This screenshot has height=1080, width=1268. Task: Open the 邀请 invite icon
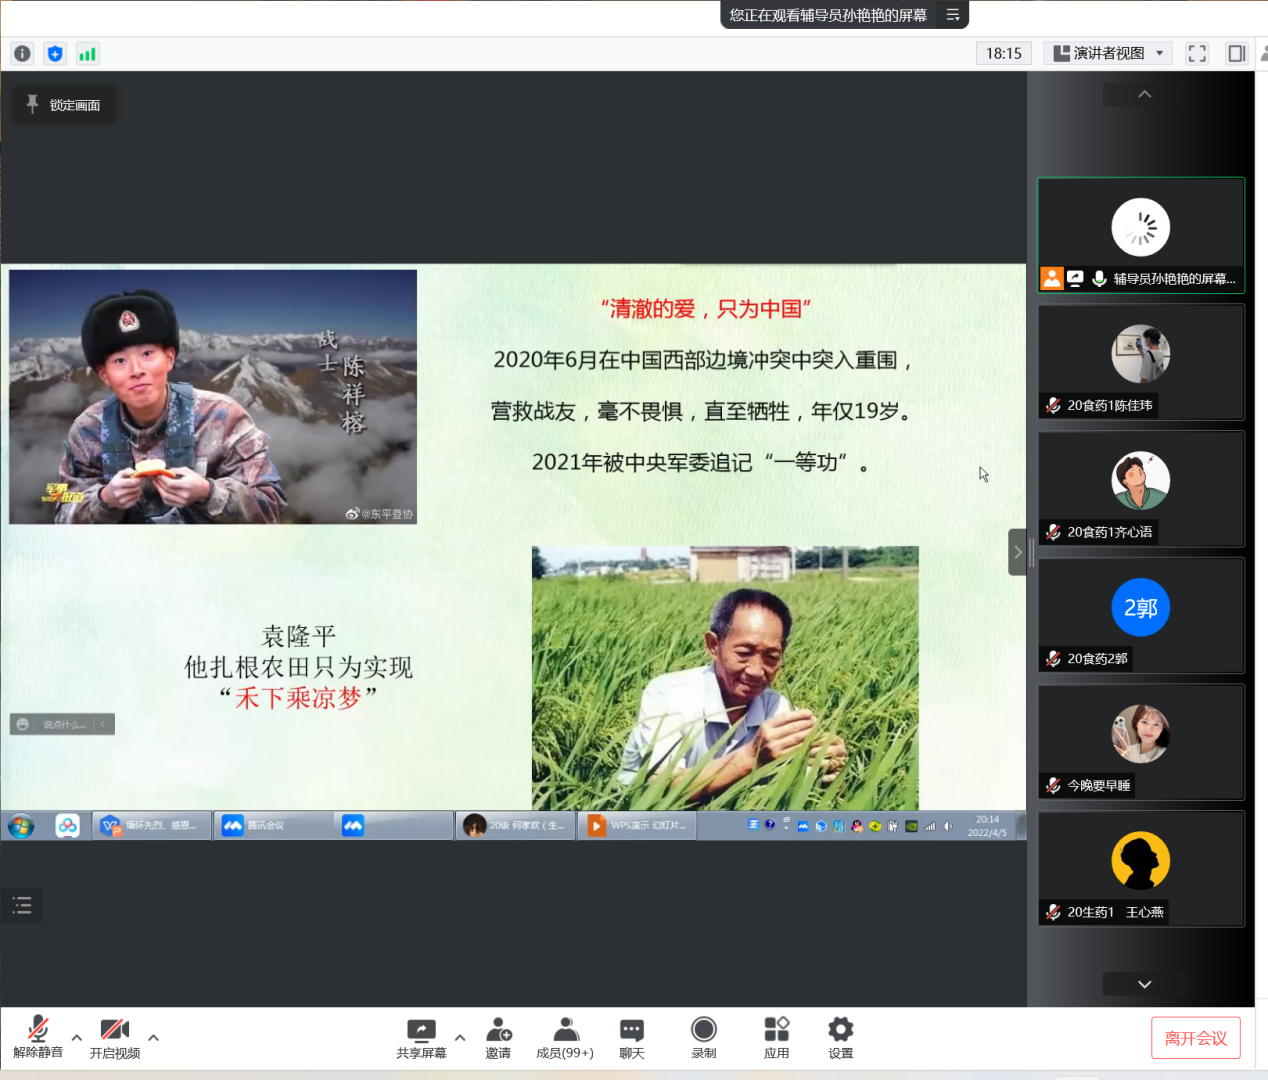(x=498, y=1037)
